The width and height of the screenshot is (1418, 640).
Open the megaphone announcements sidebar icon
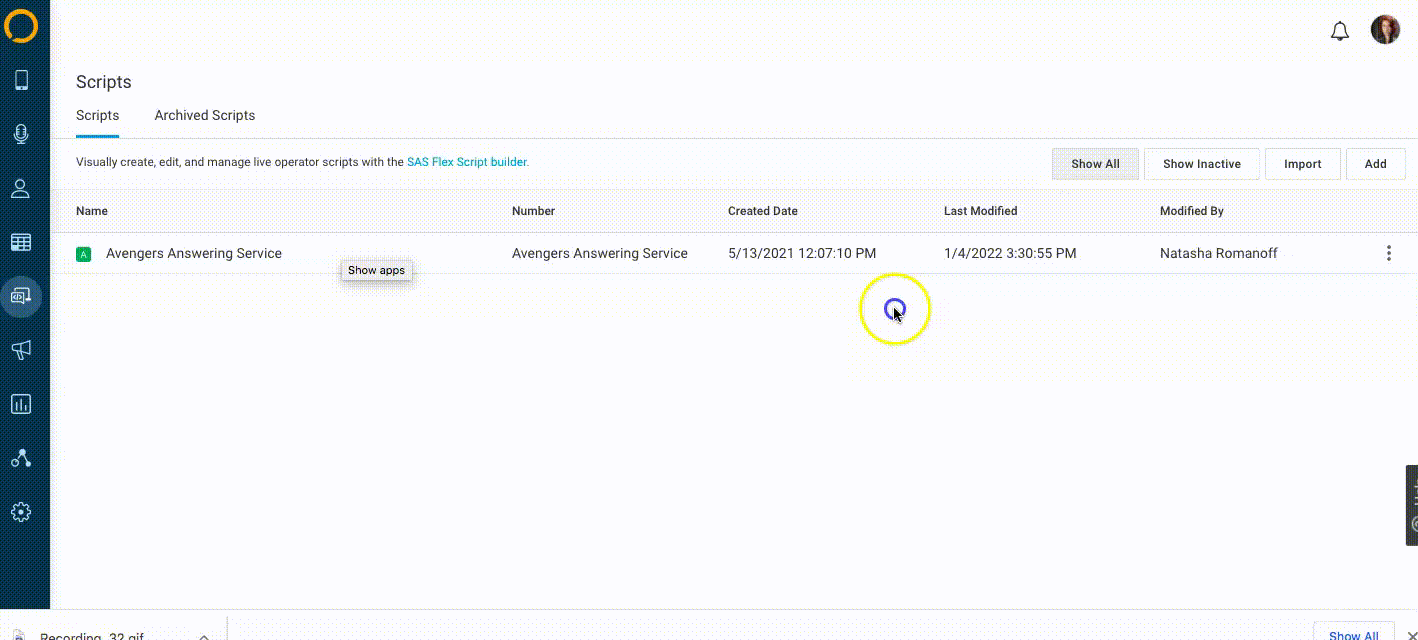tap(21, 350)
